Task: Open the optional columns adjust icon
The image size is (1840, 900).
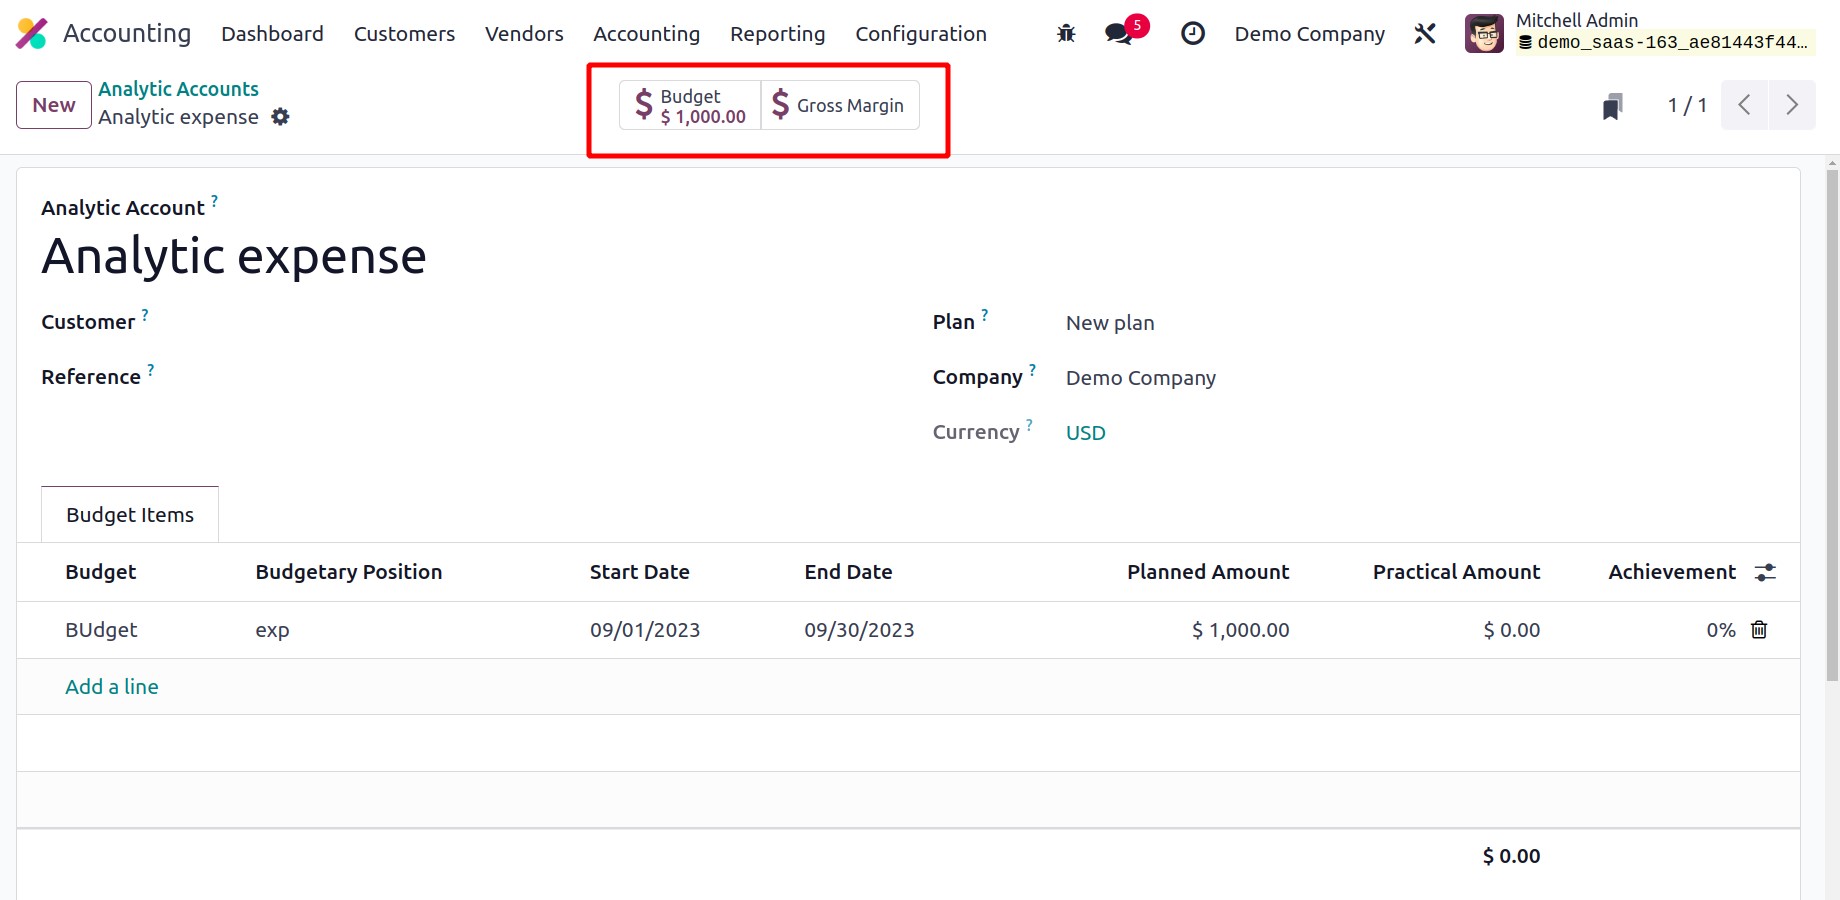Action: point(1765,572)
